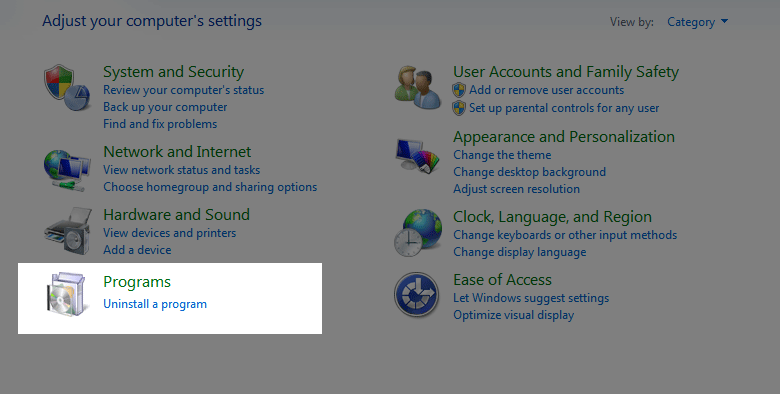Click View network status and tasks
The height and width of the screenshot is (394, 780).
click(x=182, y=170)
